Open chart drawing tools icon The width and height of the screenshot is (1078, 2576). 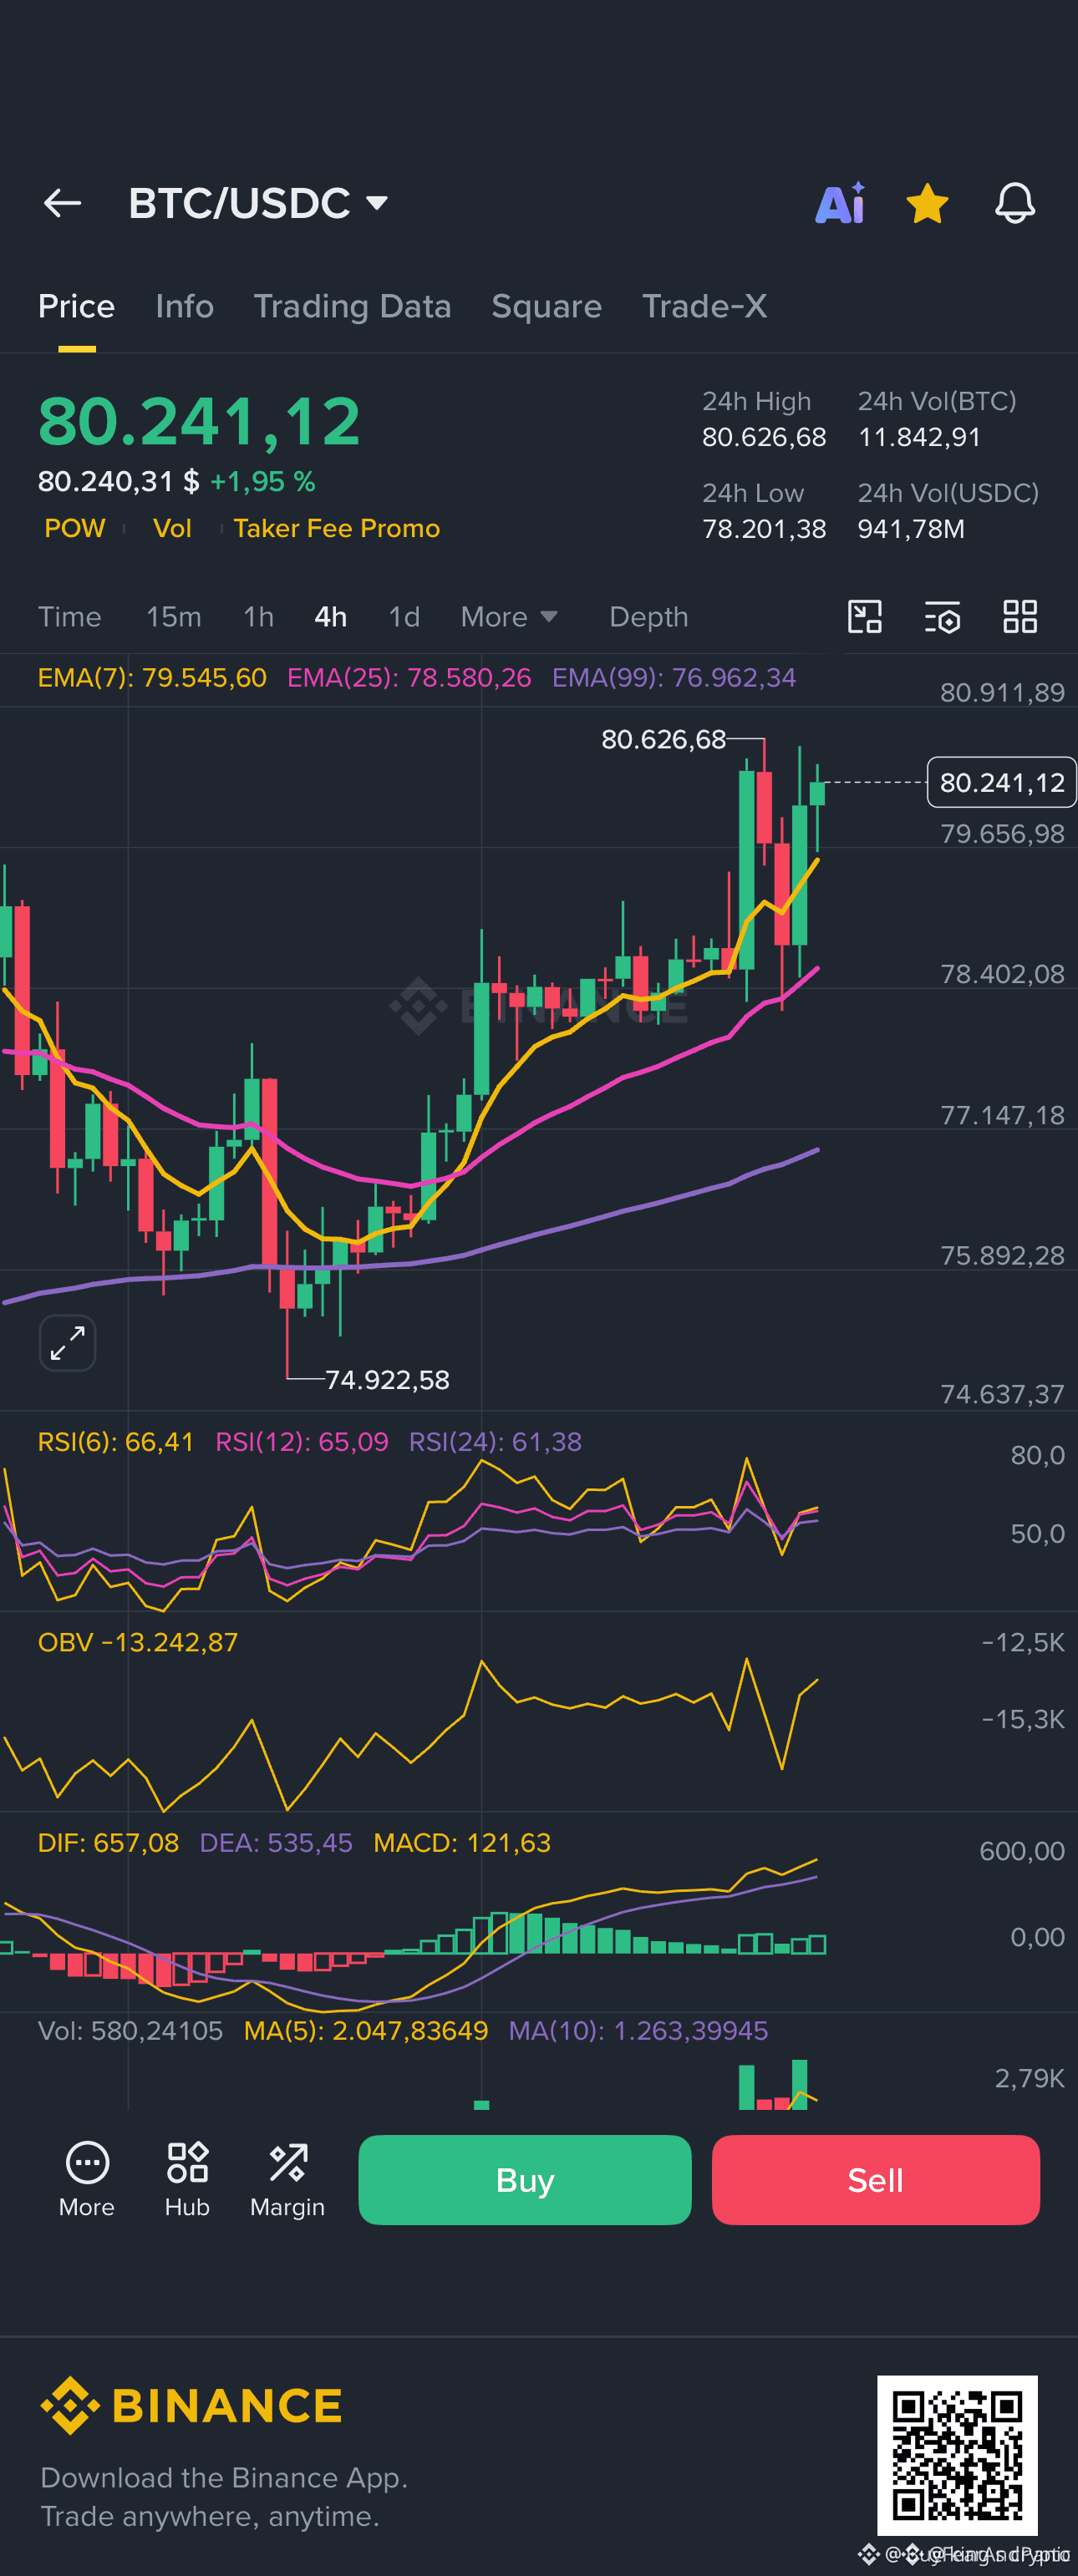point(864,617)
